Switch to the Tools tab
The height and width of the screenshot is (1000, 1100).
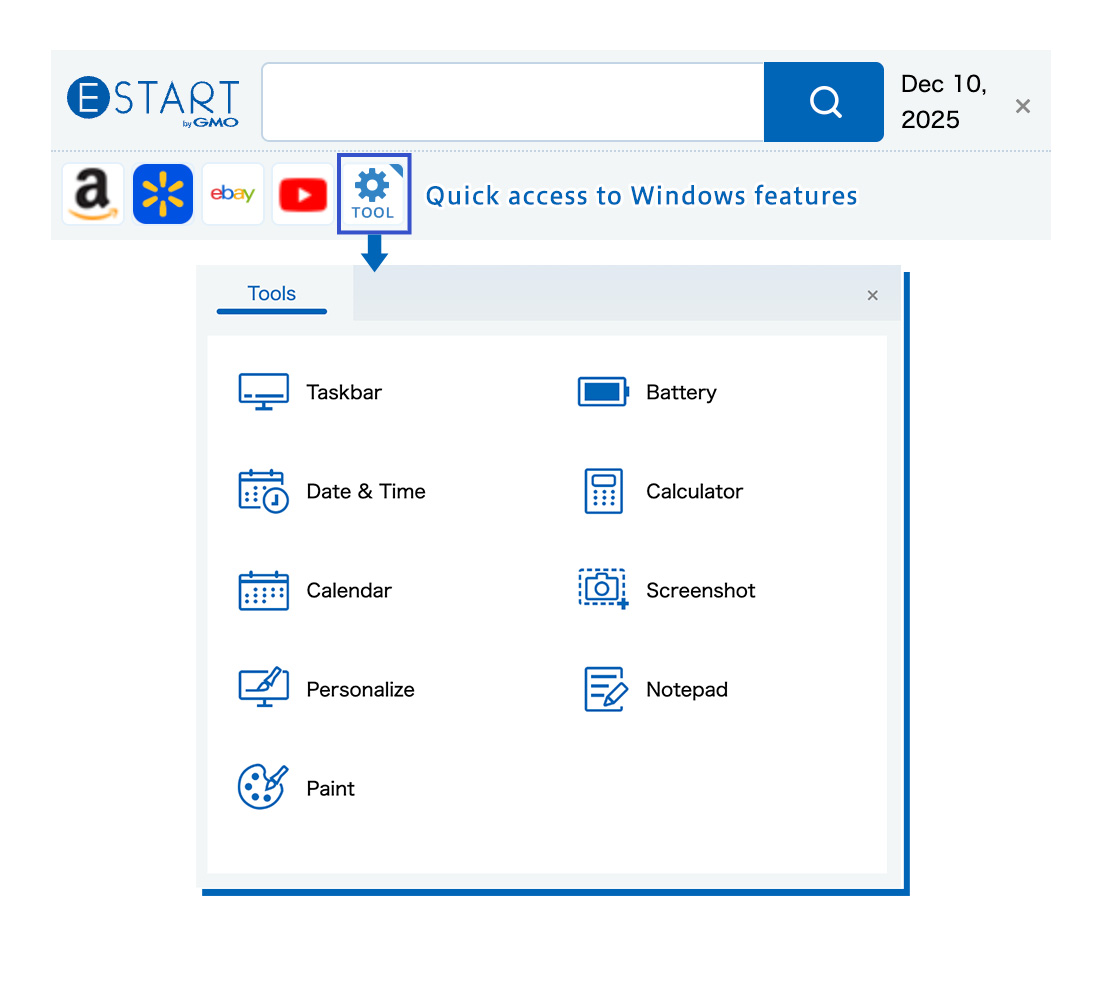point(271,293)
